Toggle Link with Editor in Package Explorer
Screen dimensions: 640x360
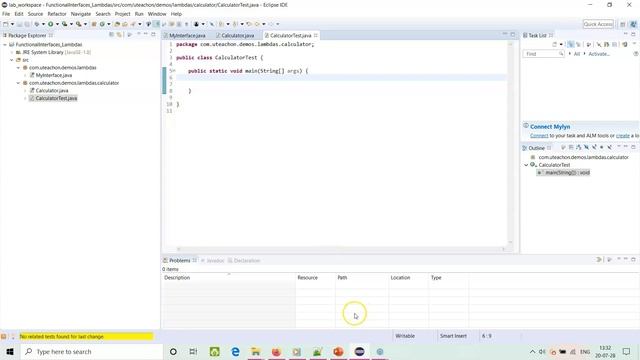click(119, 35)
